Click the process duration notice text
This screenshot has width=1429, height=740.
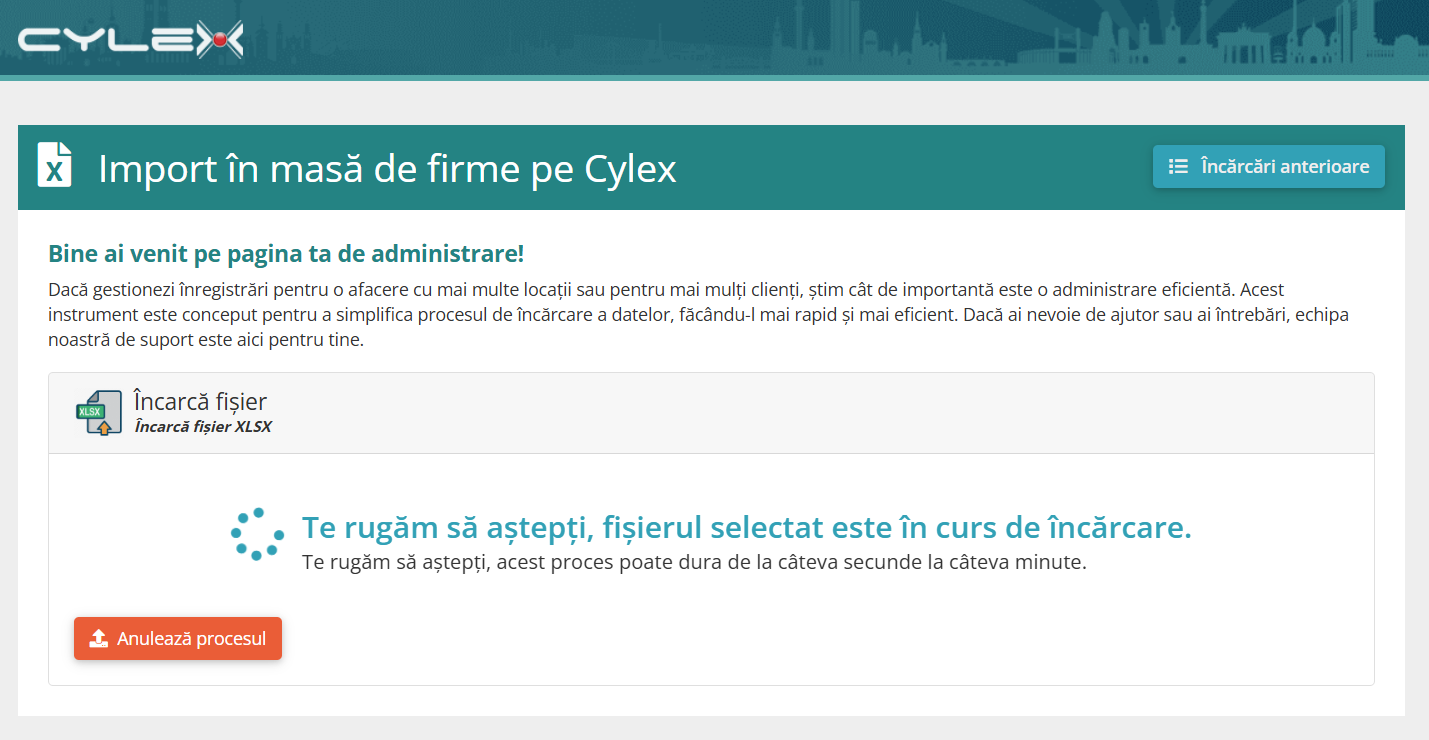coord(694,562)
